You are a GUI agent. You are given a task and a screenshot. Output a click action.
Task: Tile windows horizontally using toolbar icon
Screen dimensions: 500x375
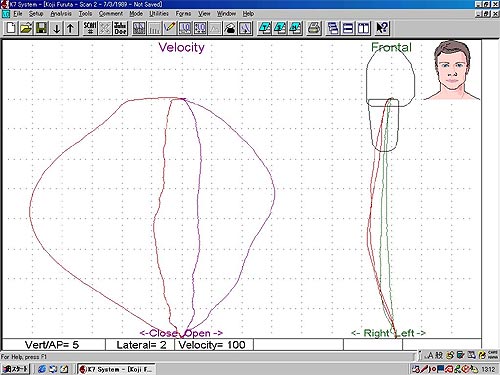click(x=348, y=28)
